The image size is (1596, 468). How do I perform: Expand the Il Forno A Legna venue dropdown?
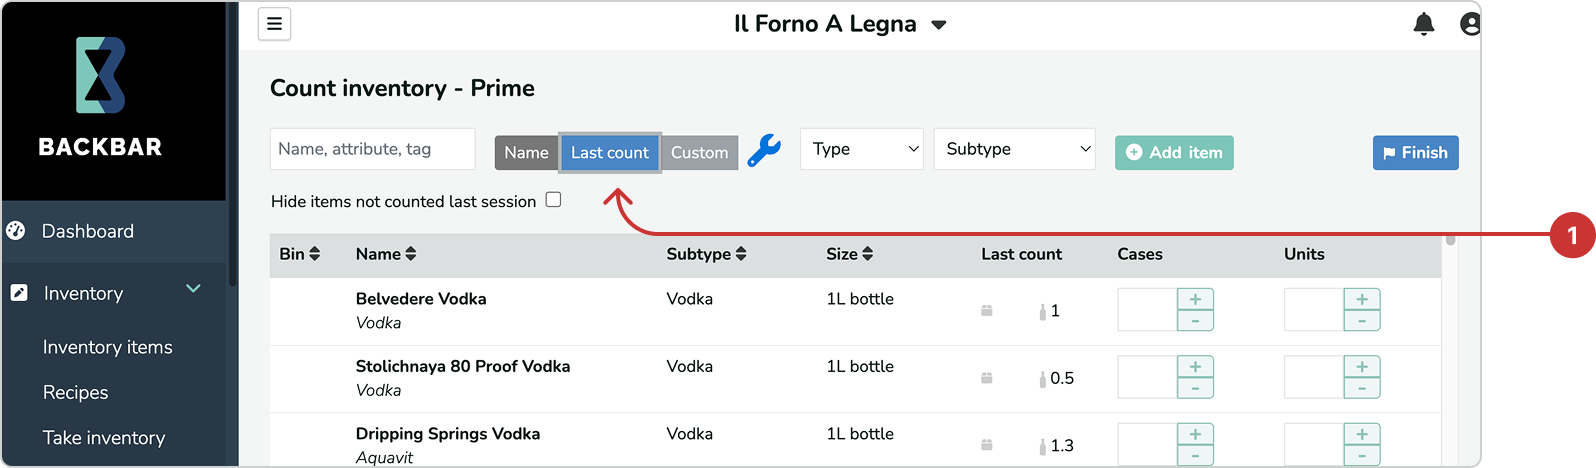pyautogui.click(x=939, y=25)
